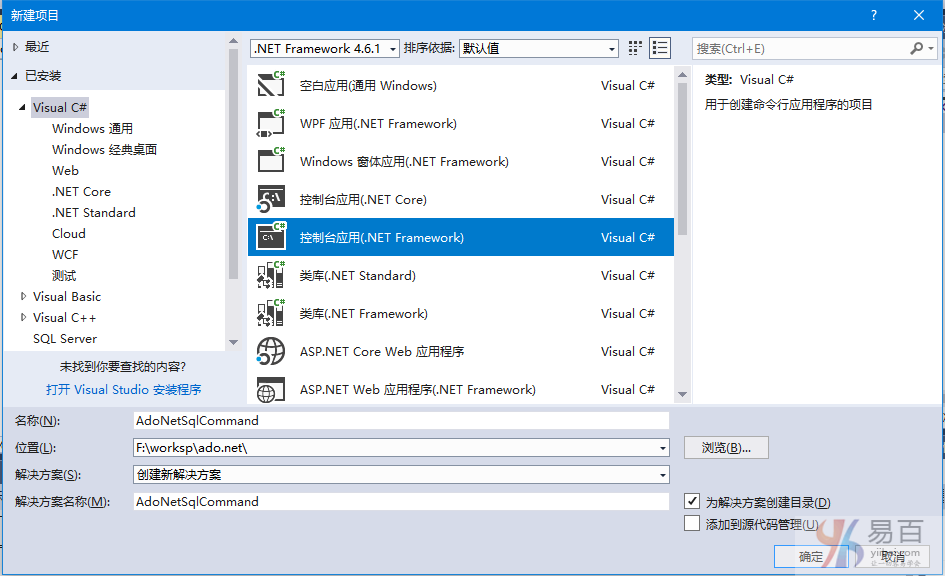Open the sort by dropdown
The width and height of the screenshot is (945, 576).
click(x=539, y=48)
